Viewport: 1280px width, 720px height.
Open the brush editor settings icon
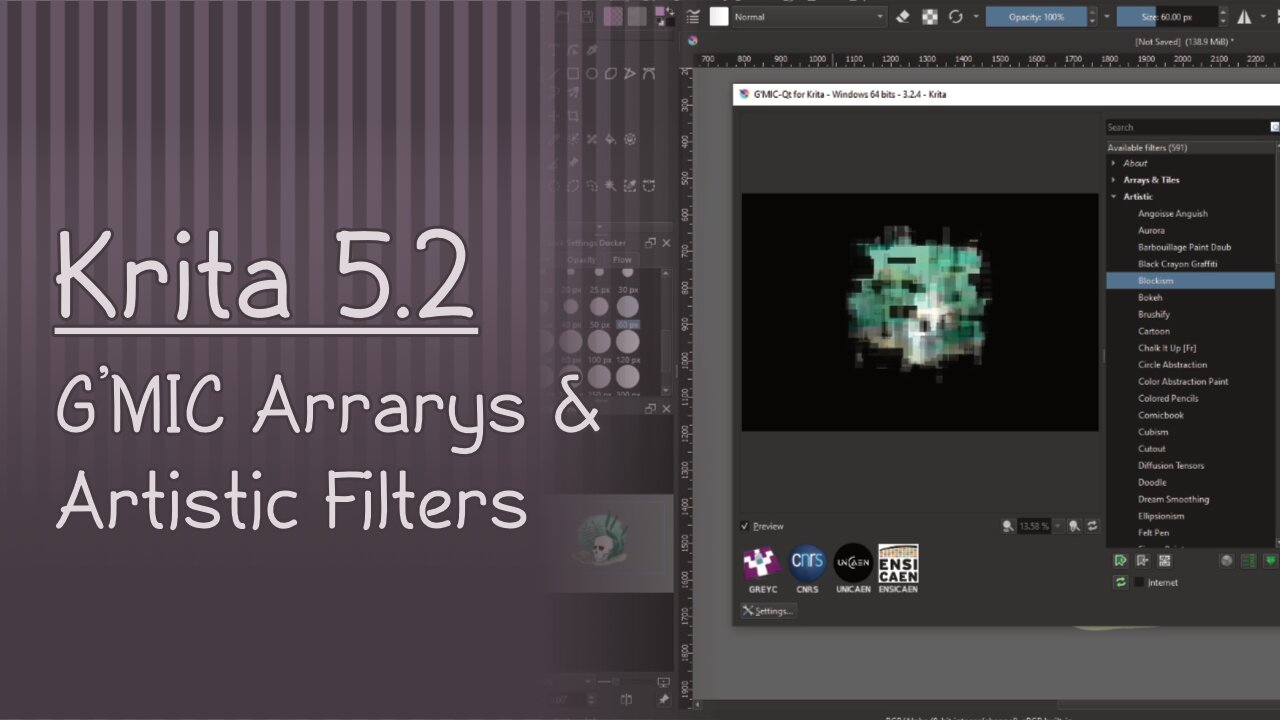tap(694, 16)
